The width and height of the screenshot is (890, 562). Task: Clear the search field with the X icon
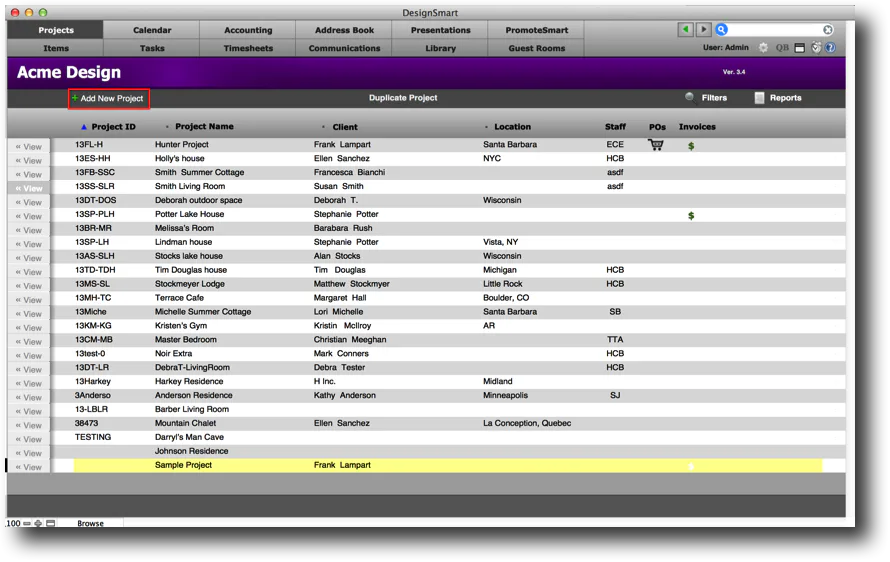tap(828, 30)
